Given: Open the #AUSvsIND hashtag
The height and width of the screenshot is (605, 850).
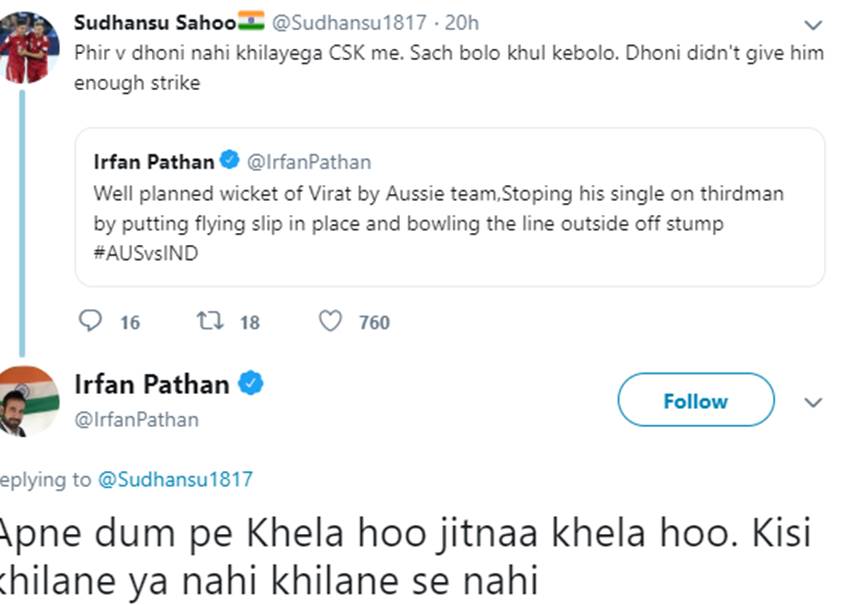Looking at the screenshot, I should tap(147, 254).
